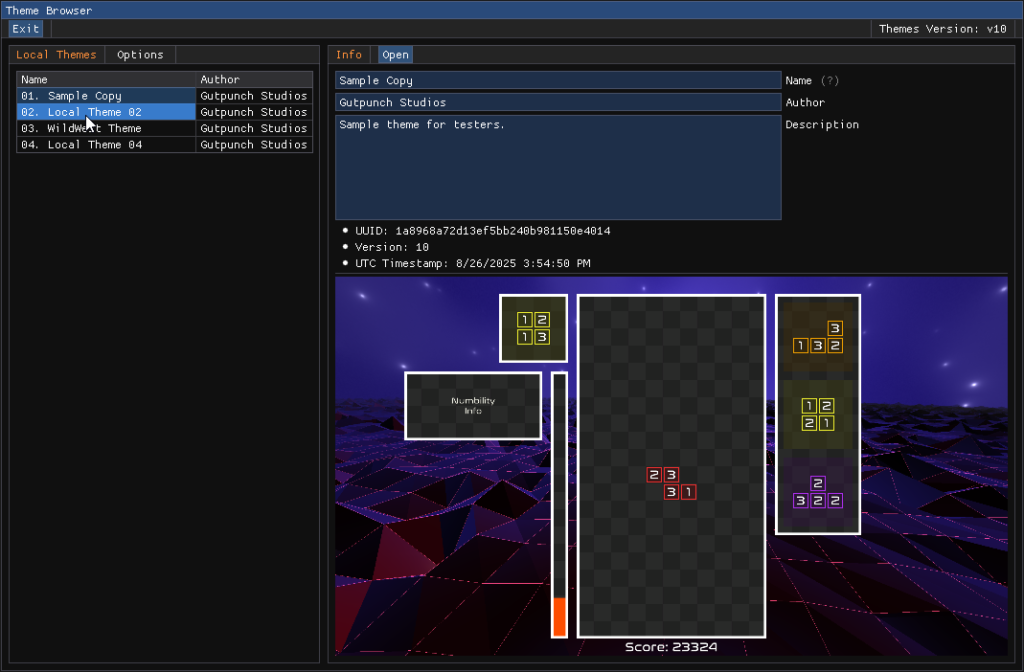Switch to the Open tab
1024x672 pixels.
click(x=395, y=55)
